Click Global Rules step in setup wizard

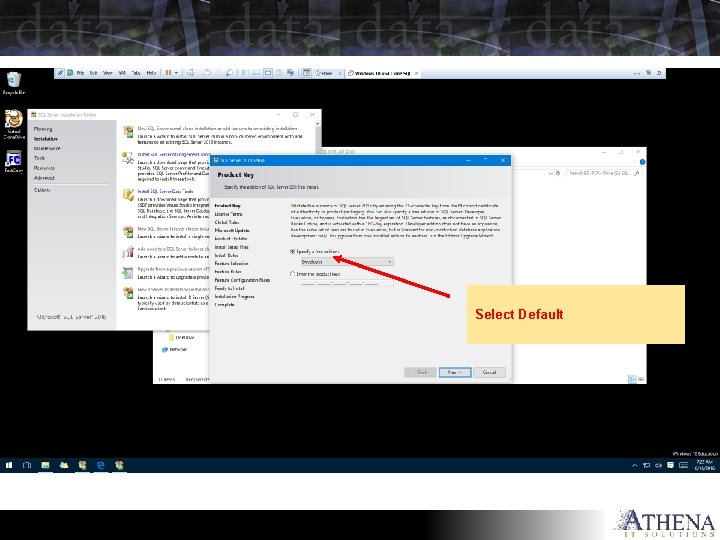(227, 222)
